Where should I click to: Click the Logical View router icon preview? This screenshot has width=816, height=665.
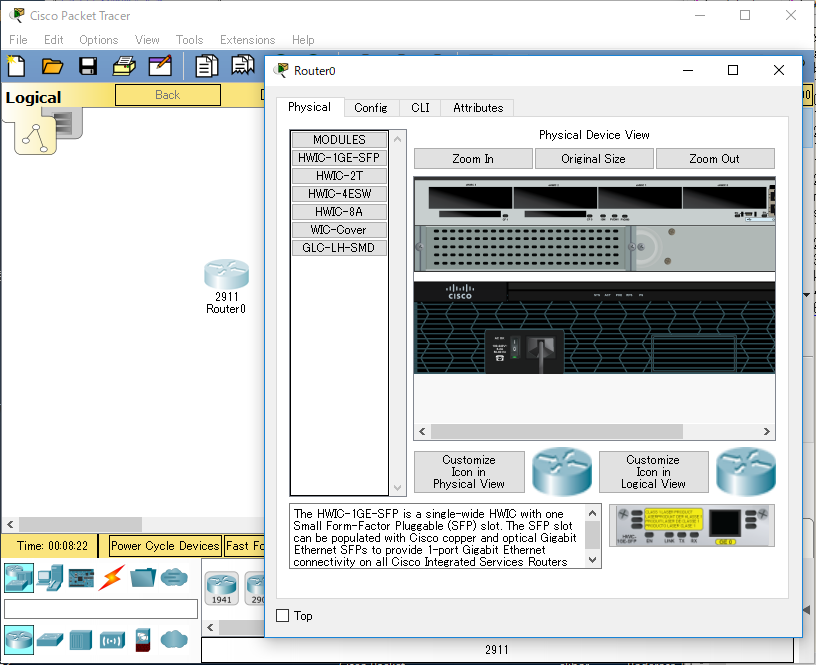click(746, 471)
